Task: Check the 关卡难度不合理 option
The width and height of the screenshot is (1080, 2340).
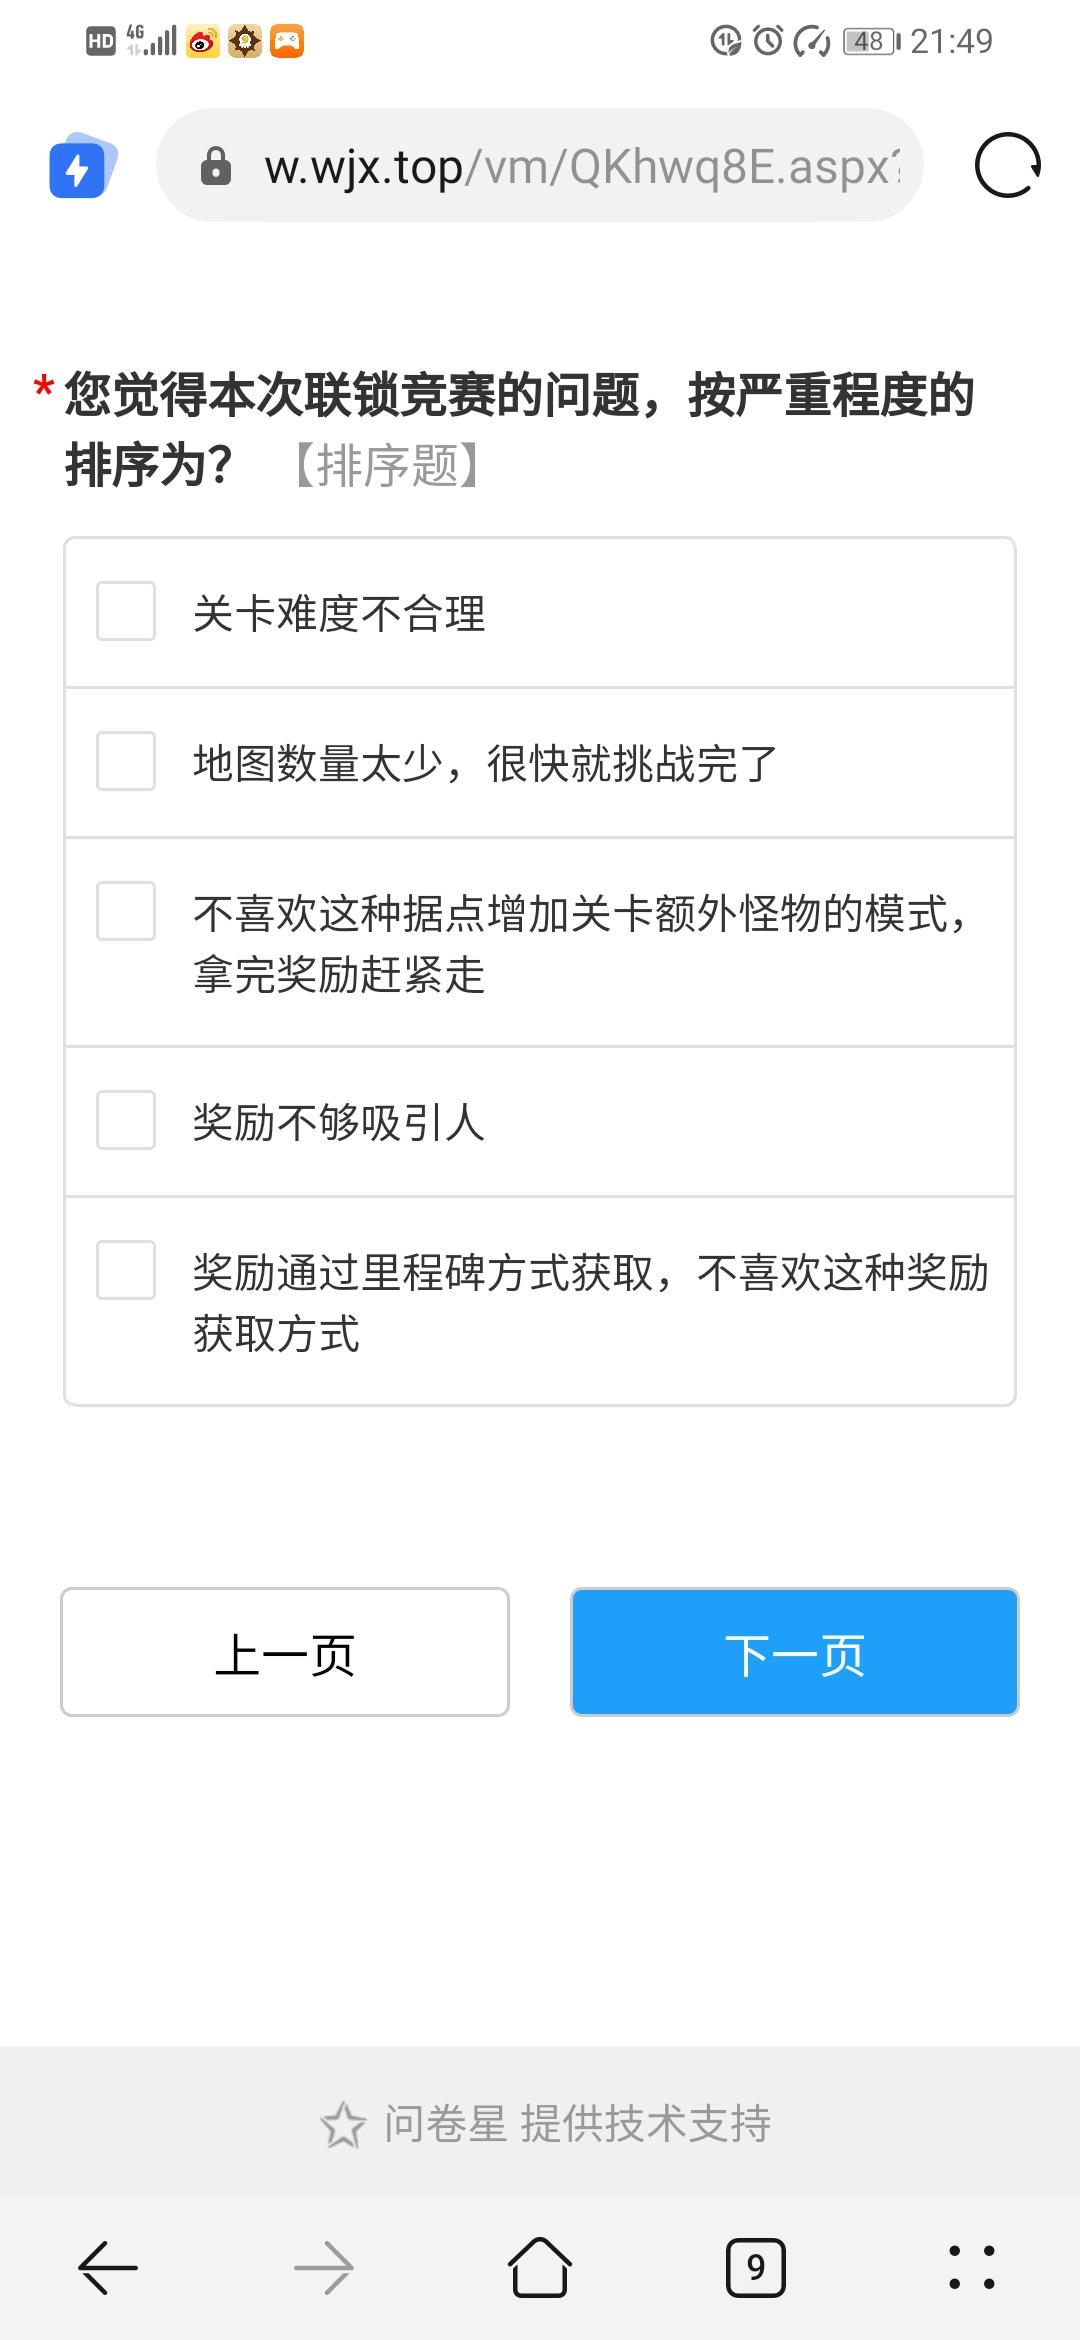Action: [x=126, y=611]
